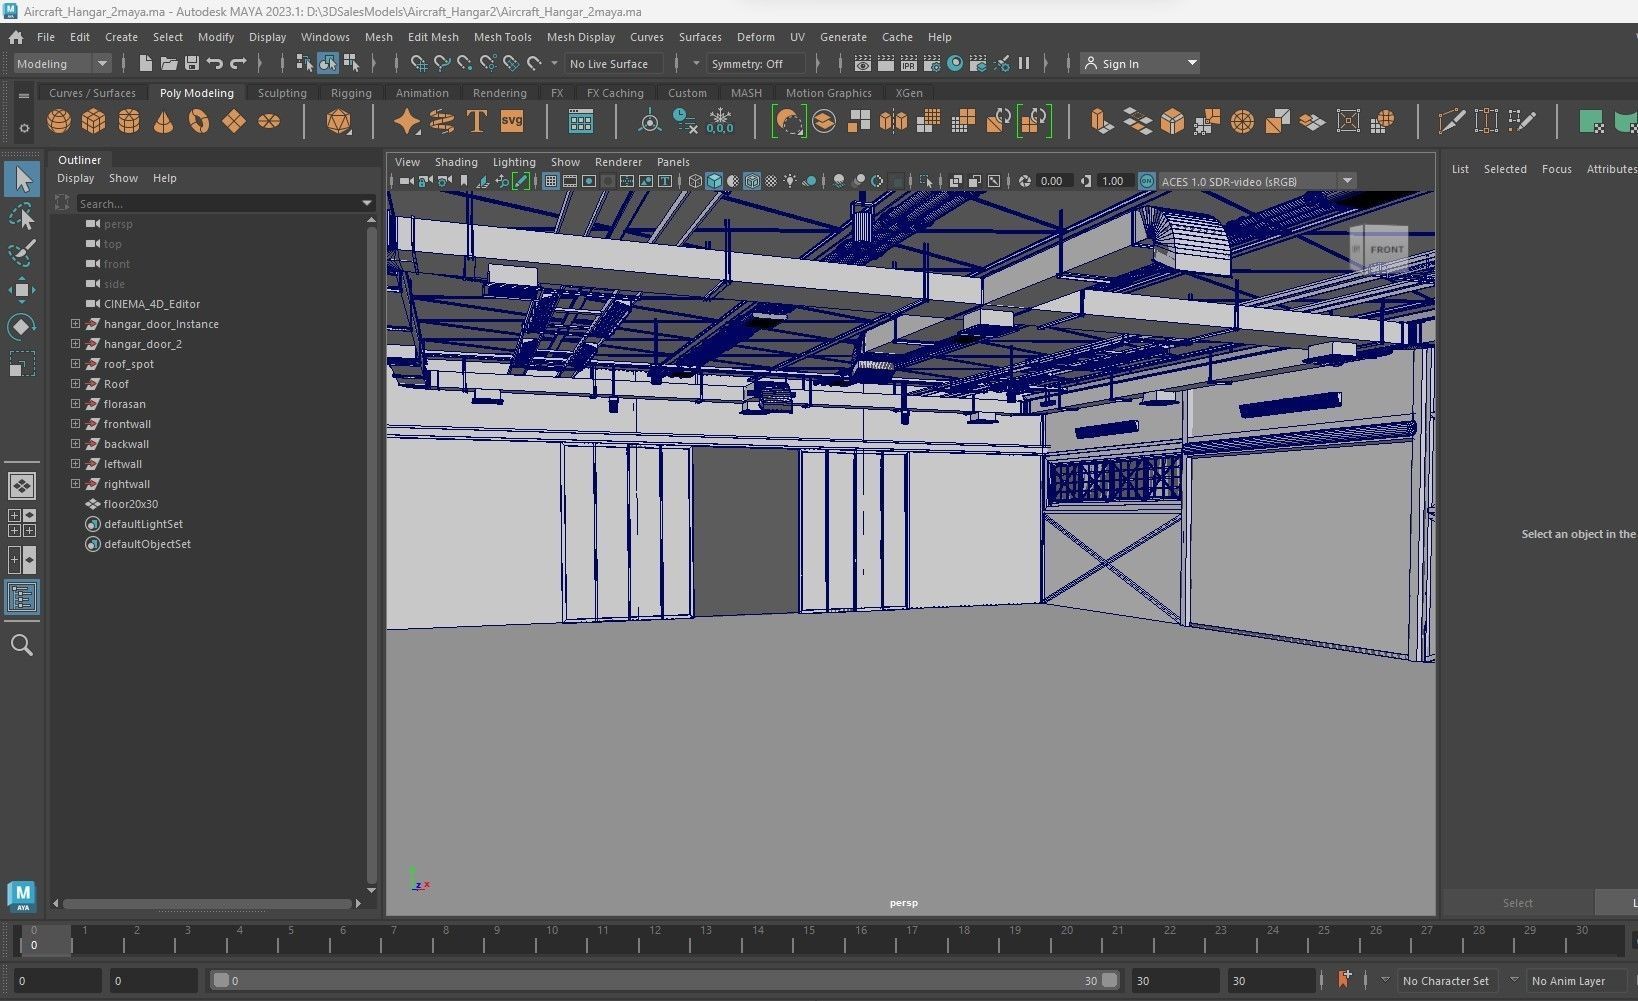Toggle the single perspective view layout
This screenshot has width=1638, height=1001.
[22, 486]
